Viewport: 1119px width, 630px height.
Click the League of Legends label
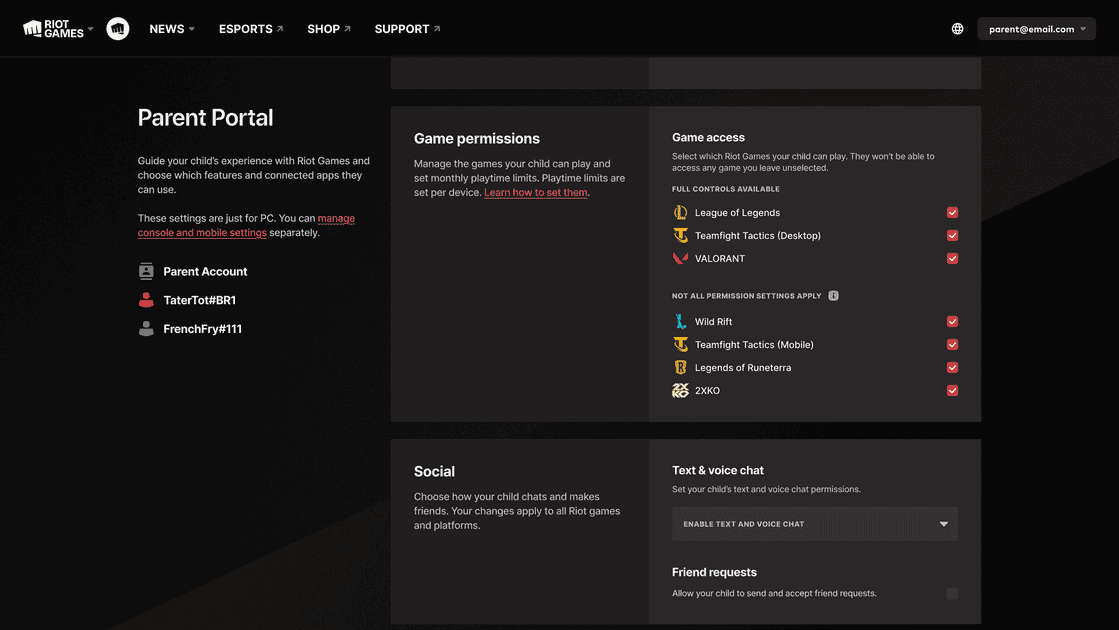tap(737, 213)
